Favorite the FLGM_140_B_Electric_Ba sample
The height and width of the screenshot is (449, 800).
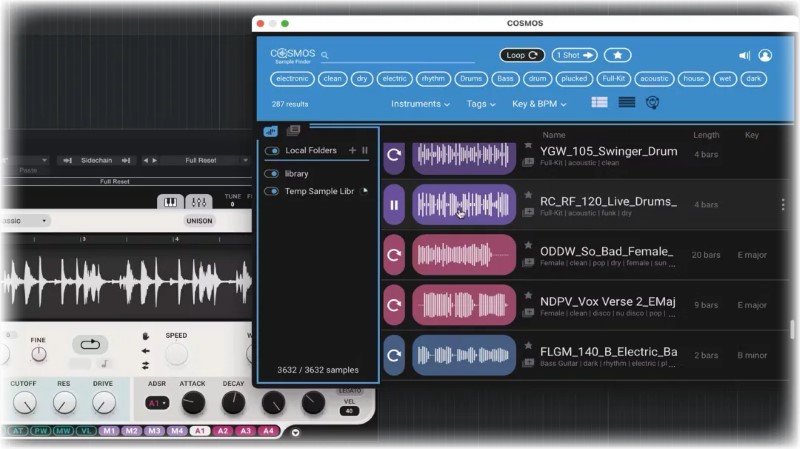(528, 345)
